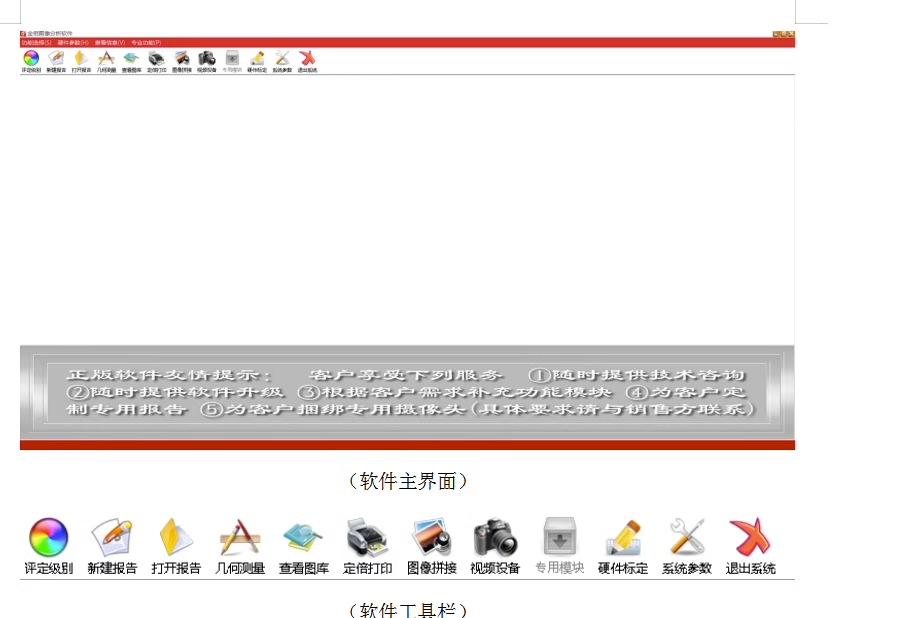Click the large 系统参数 tools icon
901x618 pixels.
[687, 538]
